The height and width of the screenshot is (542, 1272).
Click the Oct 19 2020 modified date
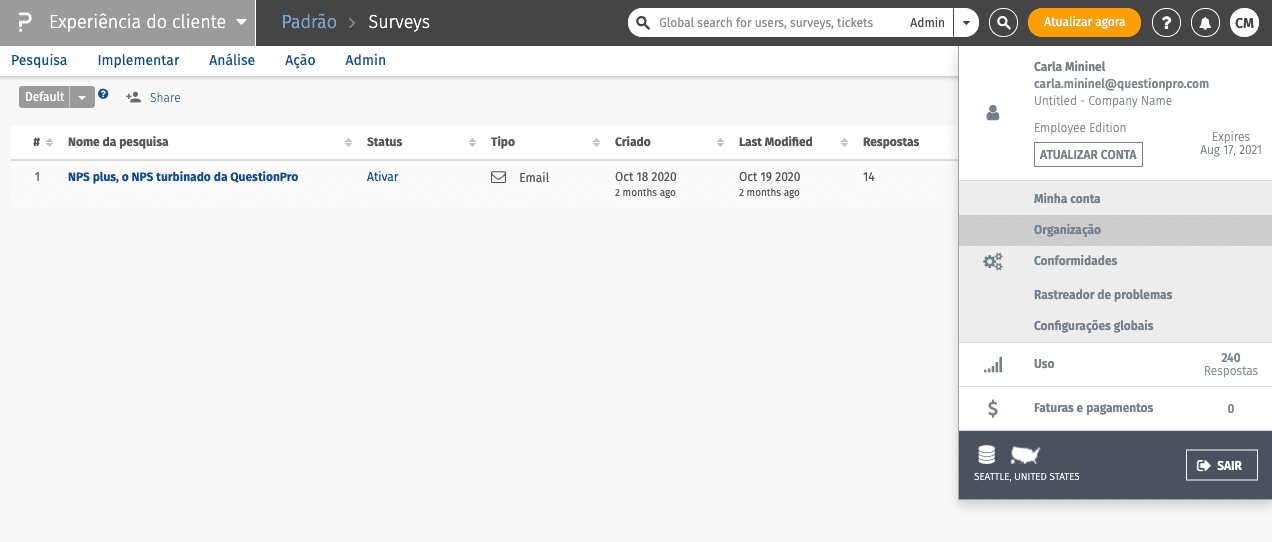tap(770, 177)
